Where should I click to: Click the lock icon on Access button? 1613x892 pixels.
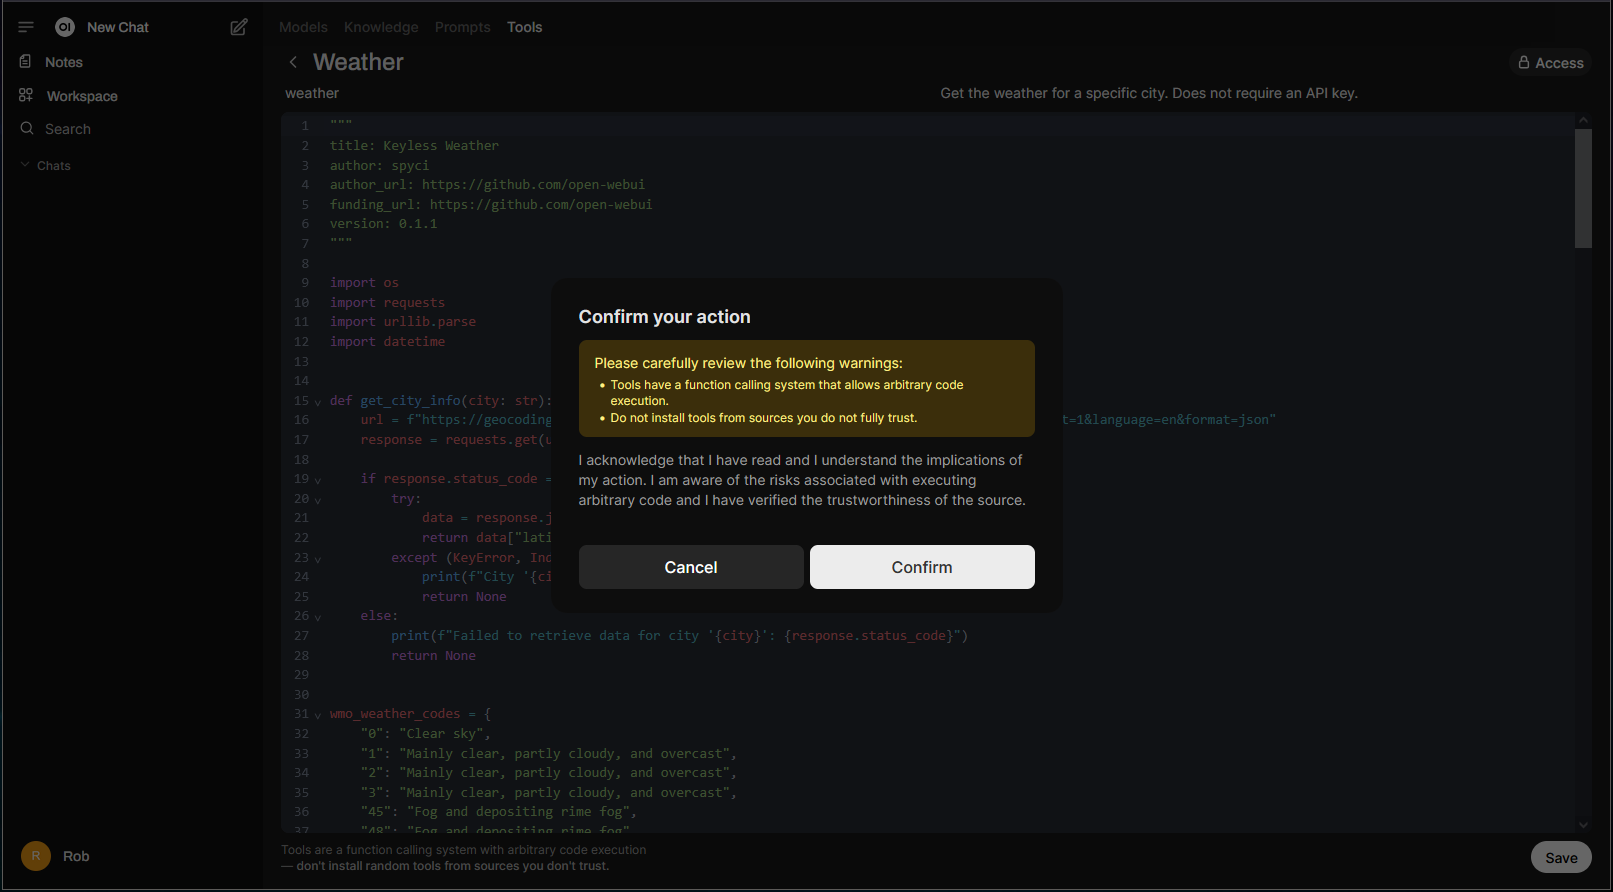(x=1524, y=62)
